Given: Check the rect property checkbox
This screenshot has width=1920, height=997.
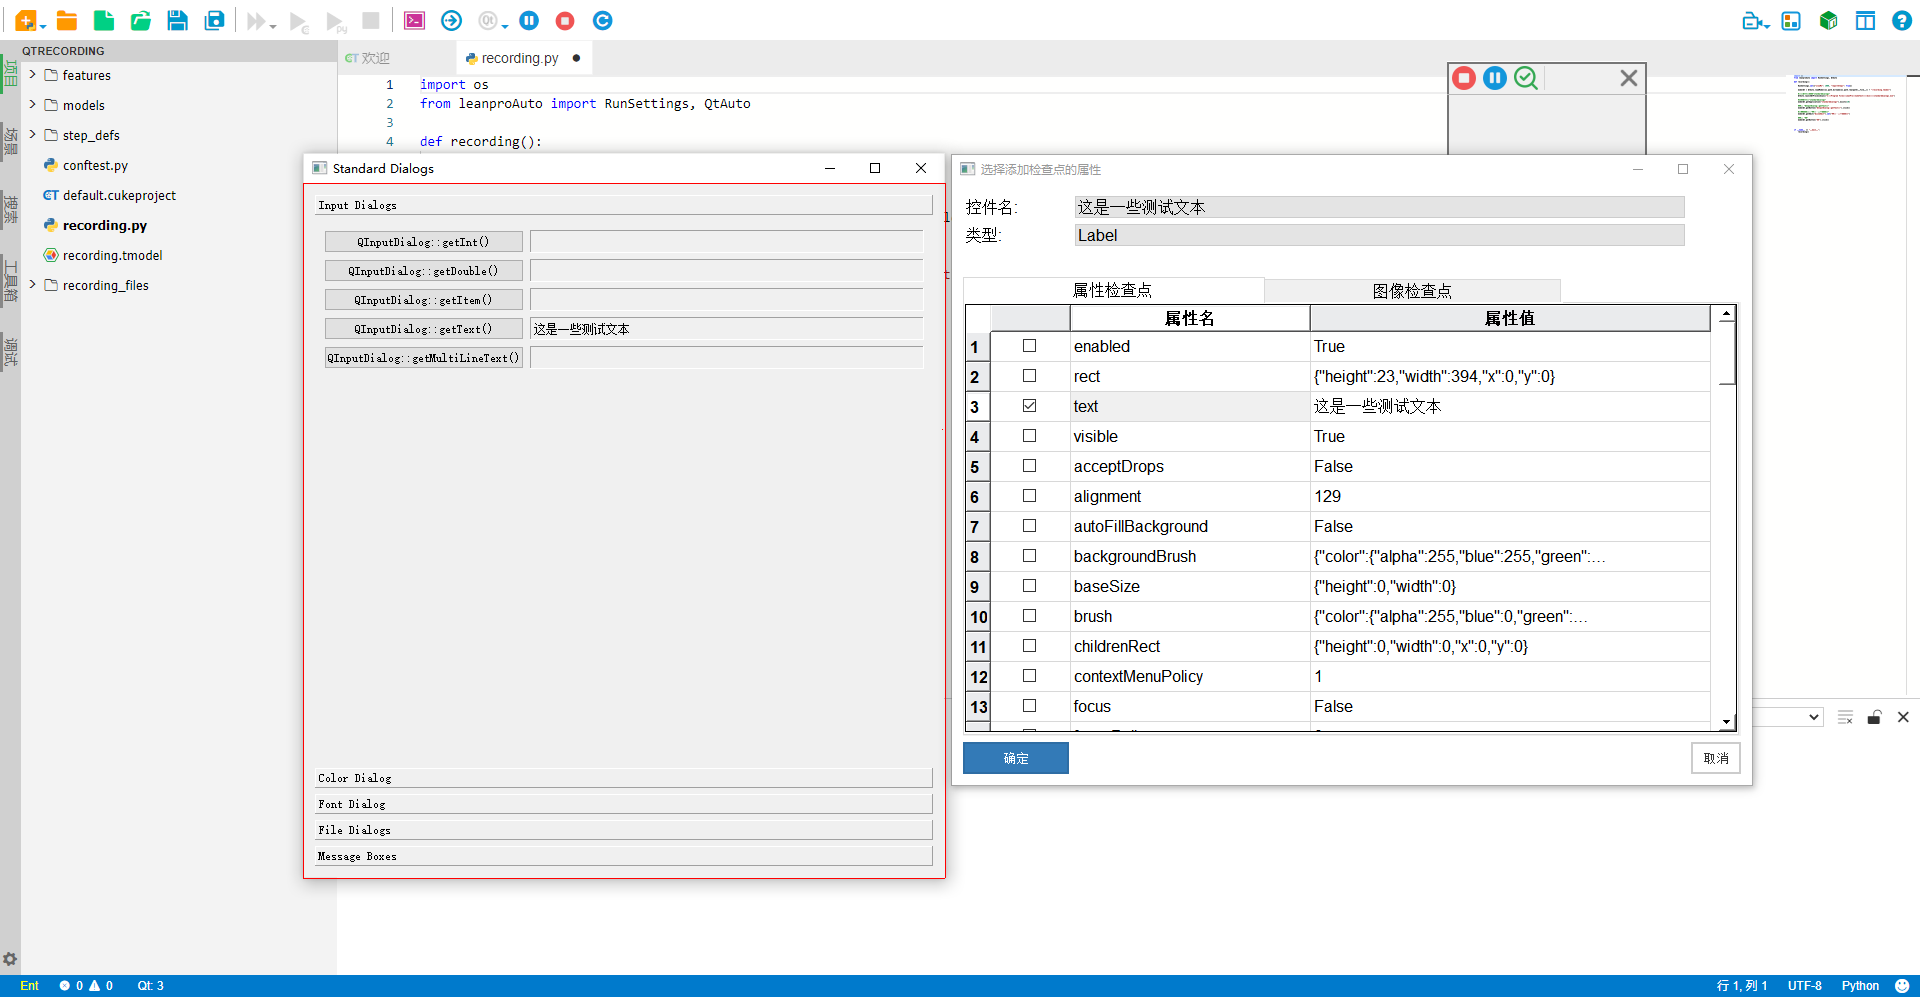Looking at the screenshot, I should 1029,376.
